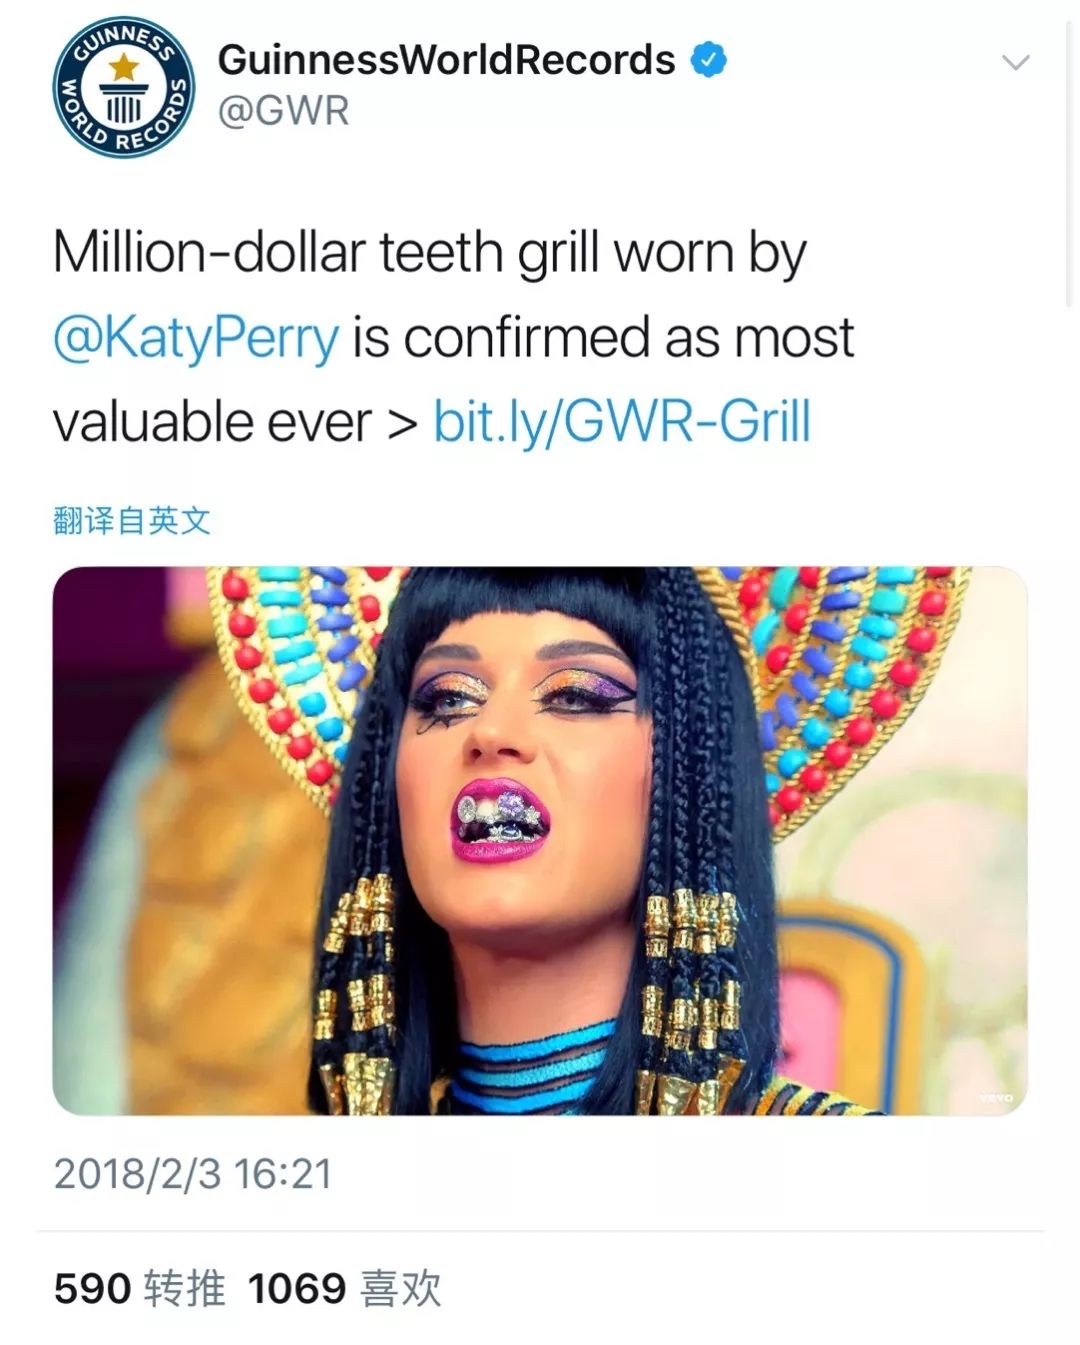Tap the pillar emblem inside GWR logo
The width and height of the screenshot is (1080, 1345).
[x=123, y=103]
